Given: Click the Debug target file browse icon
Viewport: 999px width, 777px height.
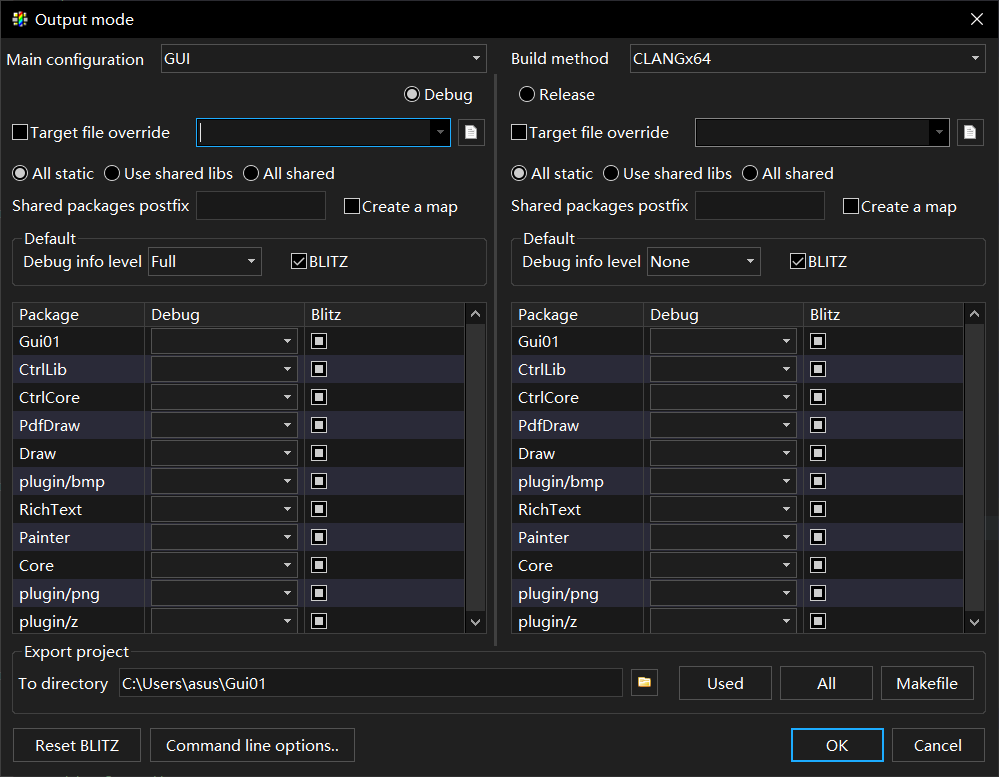Looking at the screenshot, I should [471, 132].
